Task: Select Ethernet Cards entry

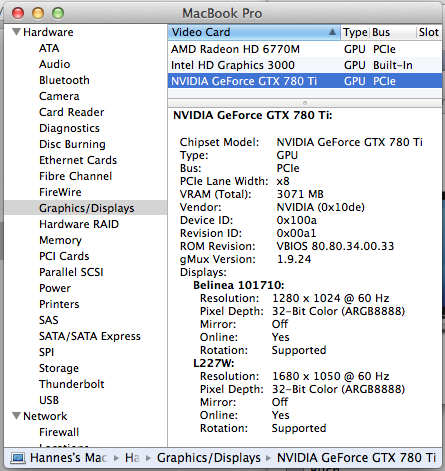Action: coord(78,160)
